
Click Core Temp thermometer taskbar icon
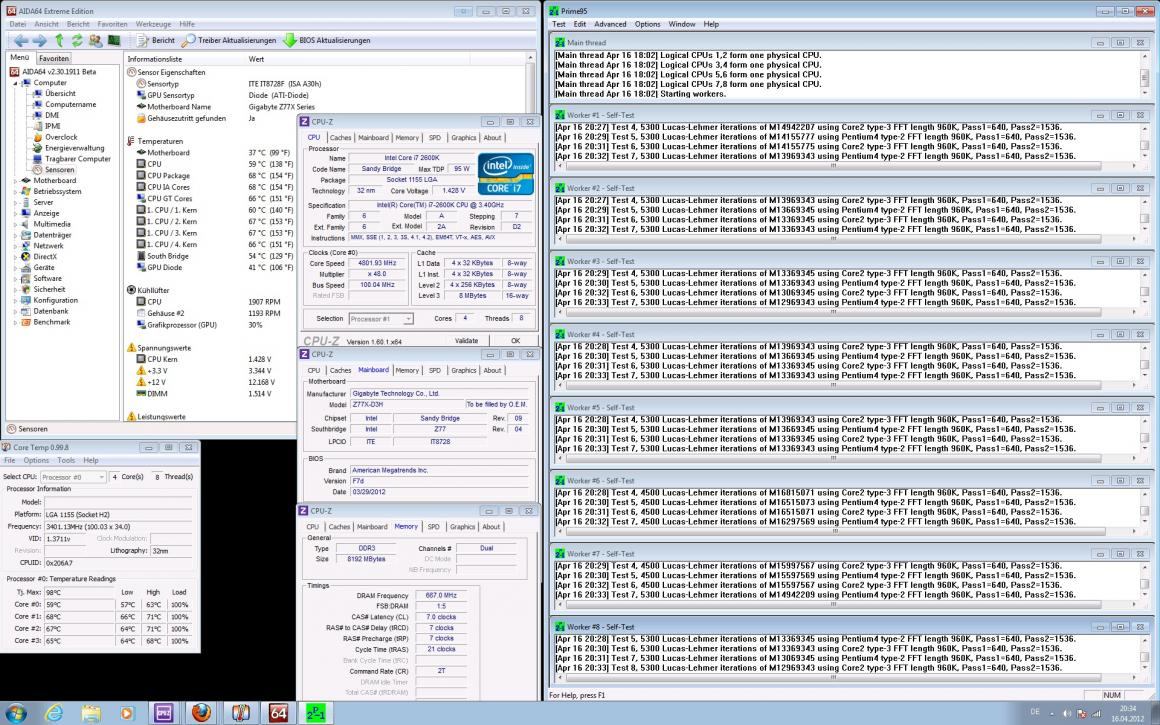pyautogui.click(x=240, y=713)
